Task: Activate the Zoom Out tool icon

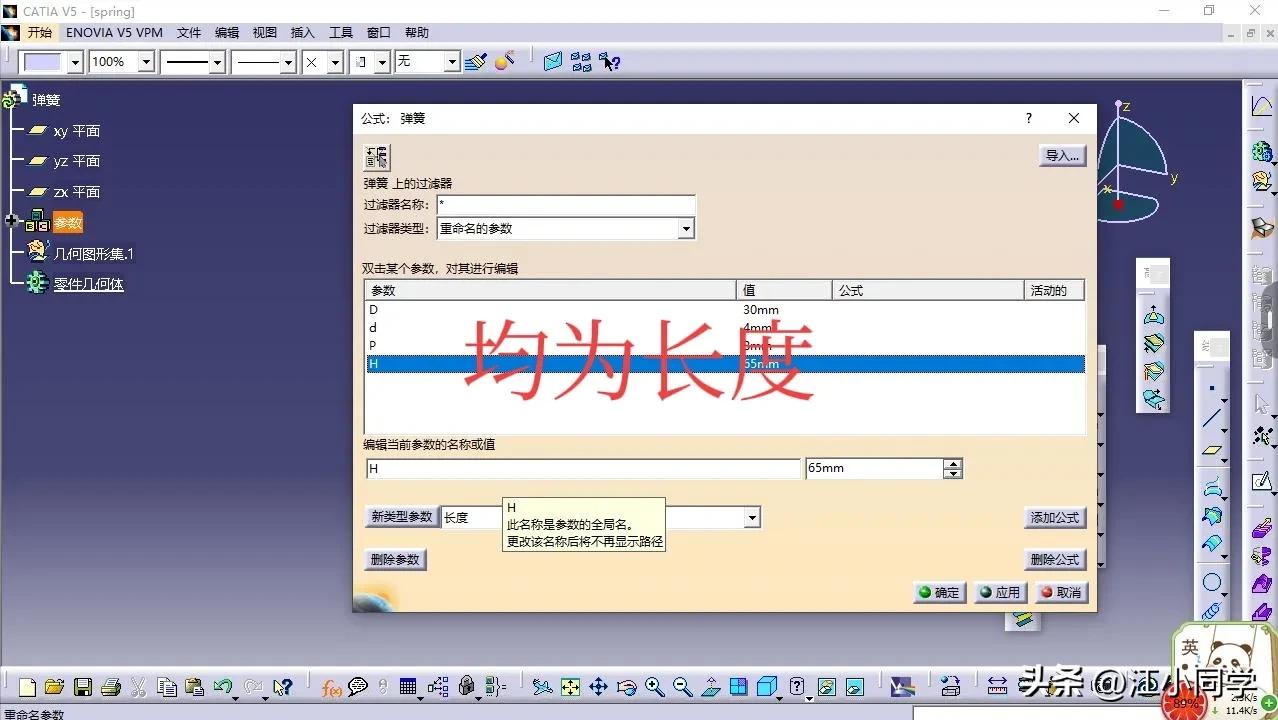Action: pyautogui.click(x=682, y=687)
